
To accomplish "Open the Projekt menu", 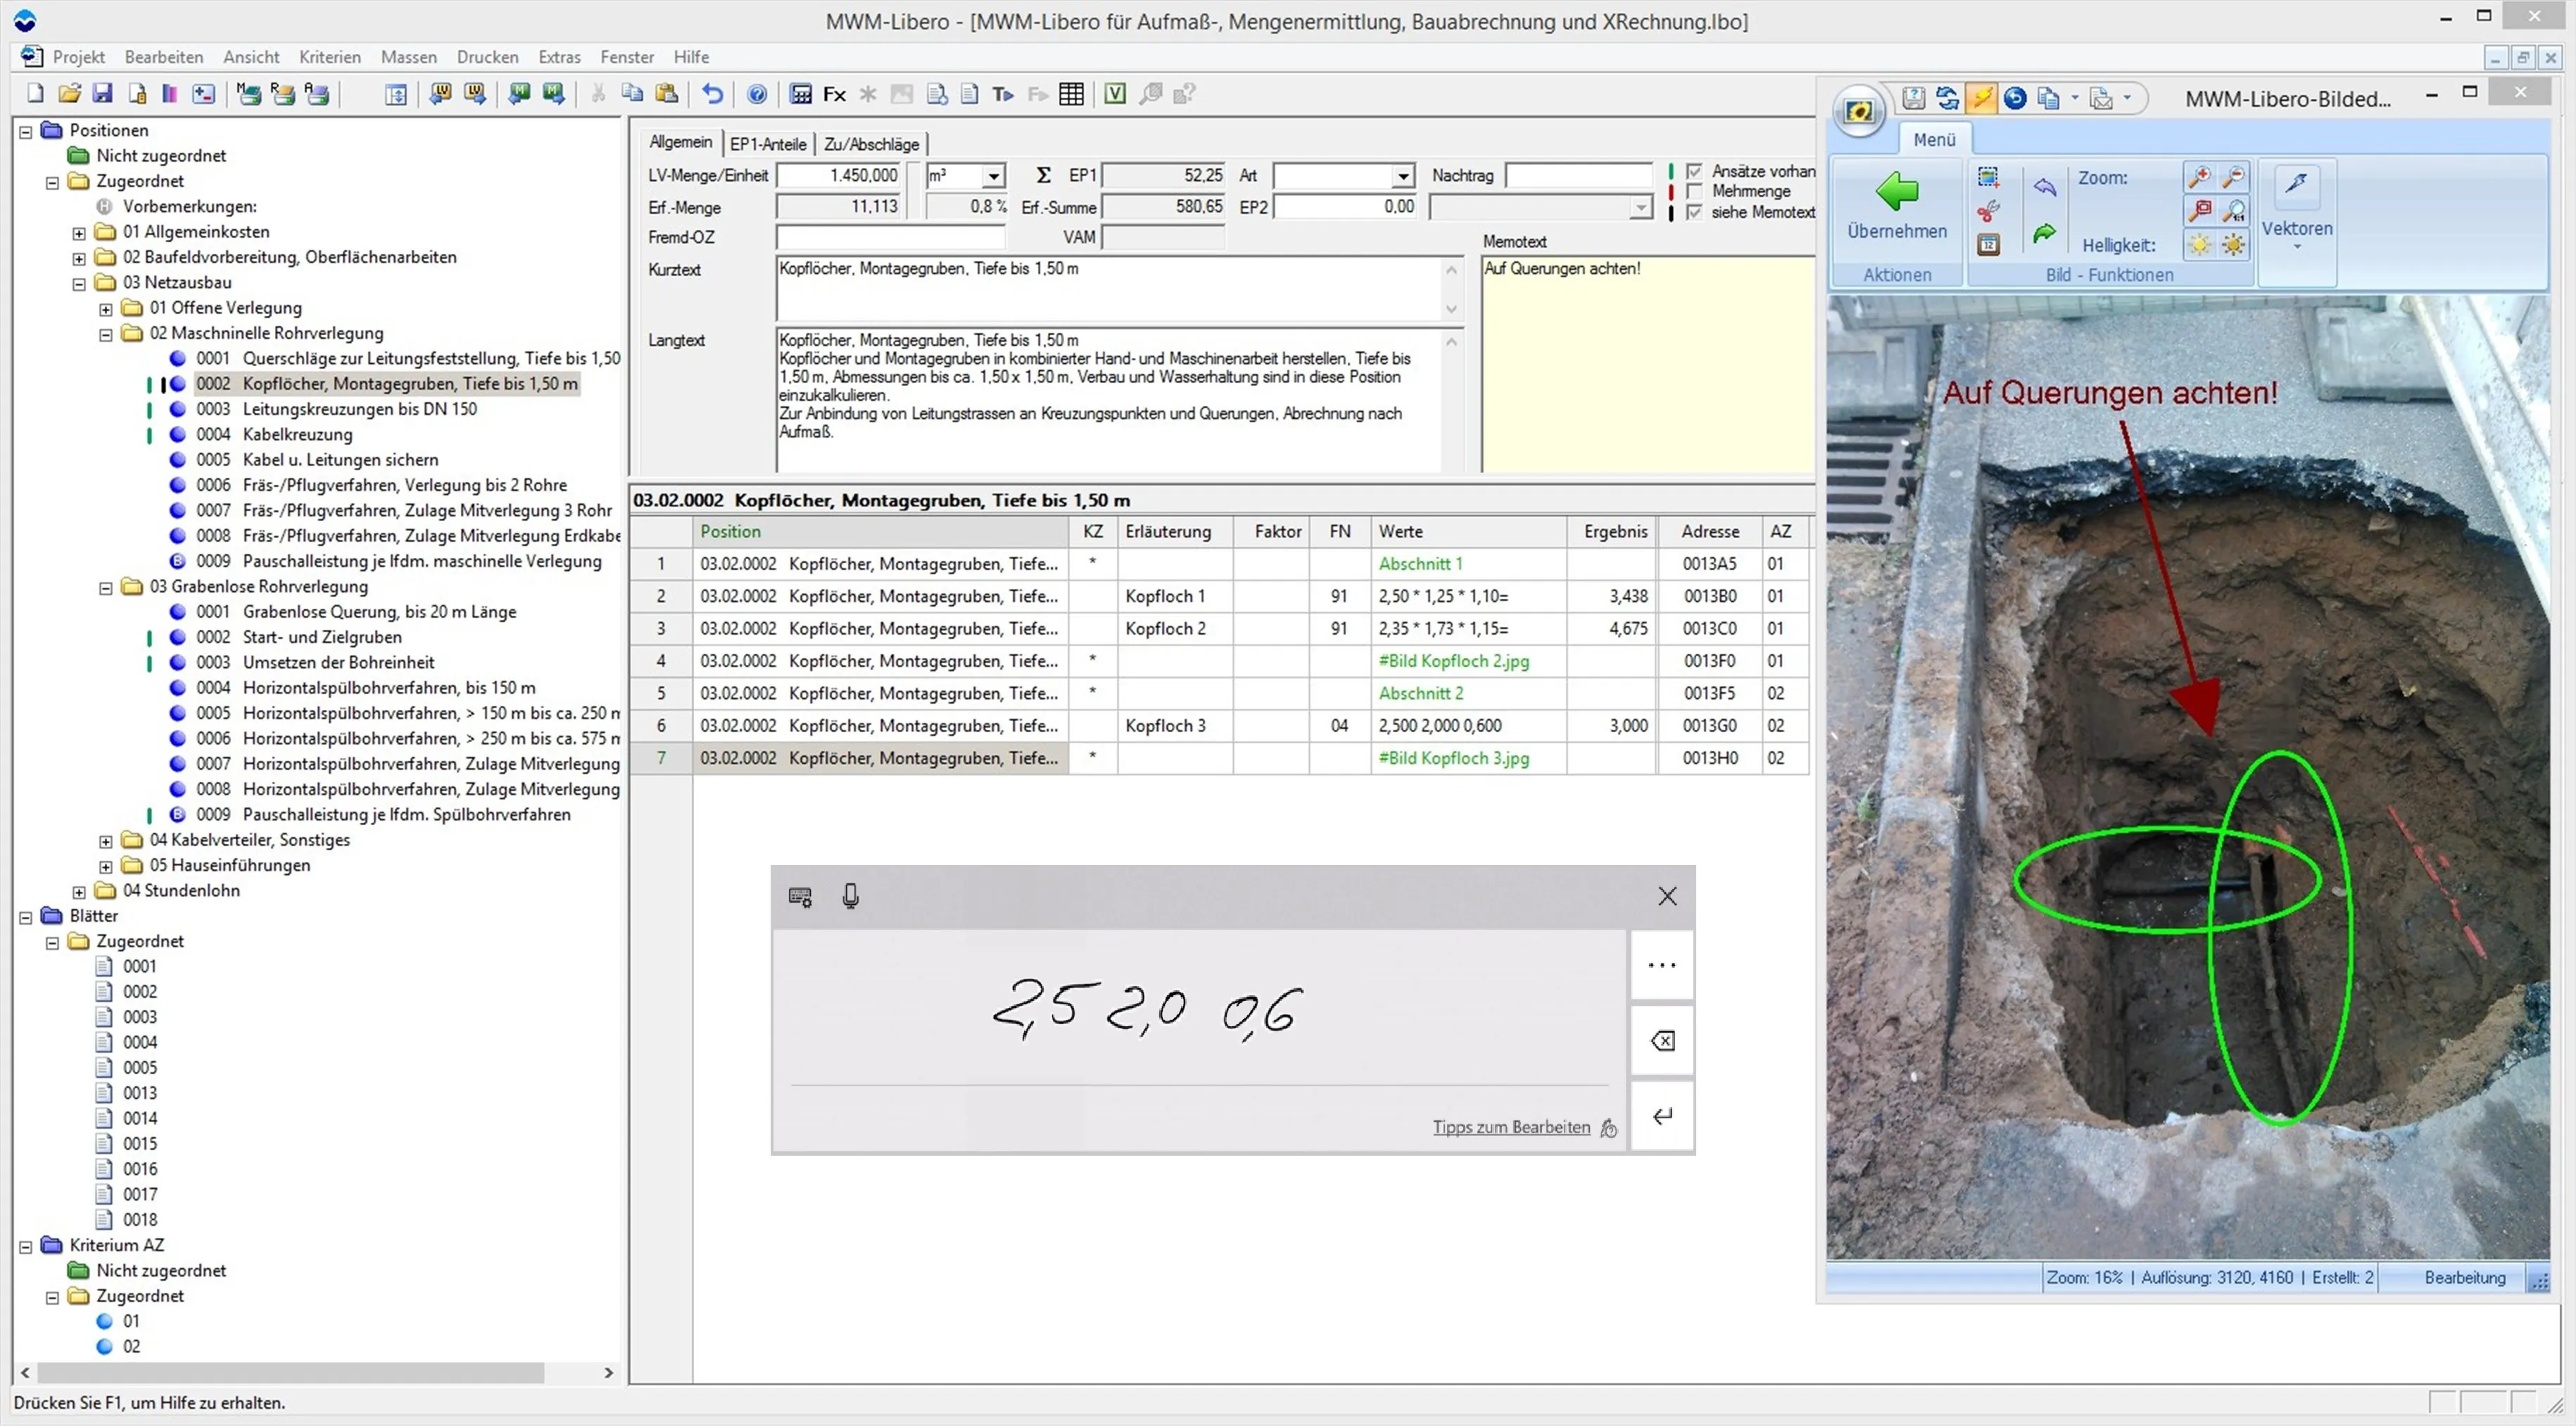I will pyautogui.click(x=79, y=57).
